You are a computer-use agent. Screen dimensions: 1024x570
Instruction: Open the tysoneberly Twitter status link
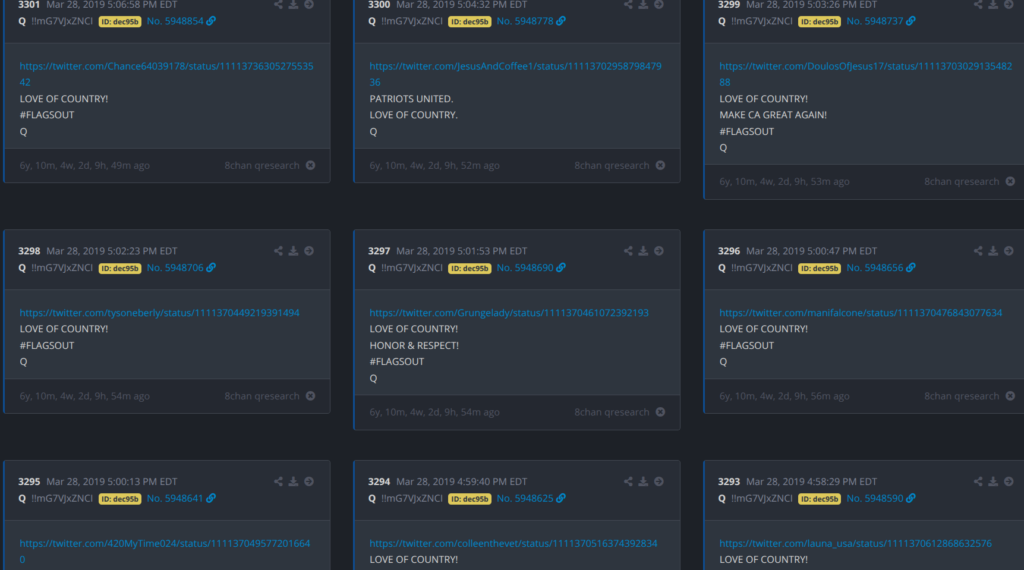point(159,313)
